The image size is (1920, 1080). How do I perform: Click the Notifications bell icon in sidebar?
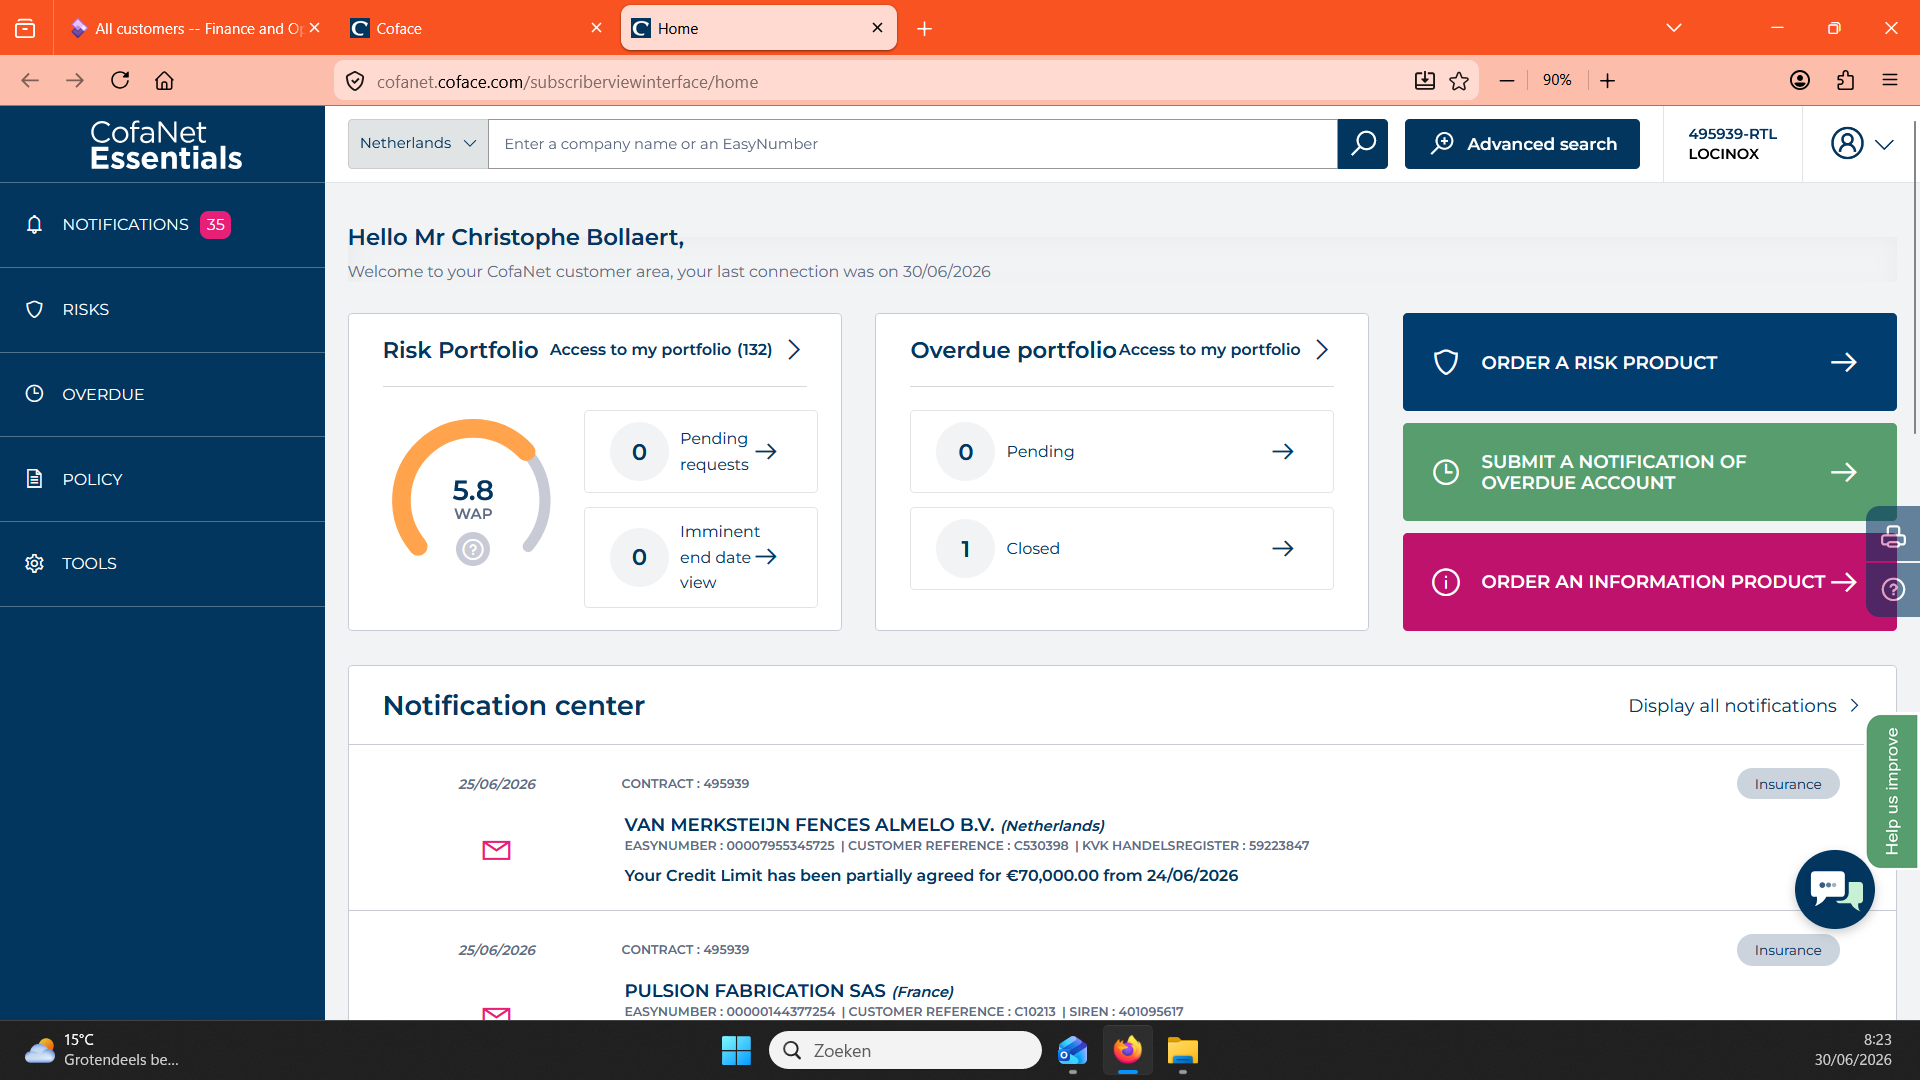(x=34, y=225)
